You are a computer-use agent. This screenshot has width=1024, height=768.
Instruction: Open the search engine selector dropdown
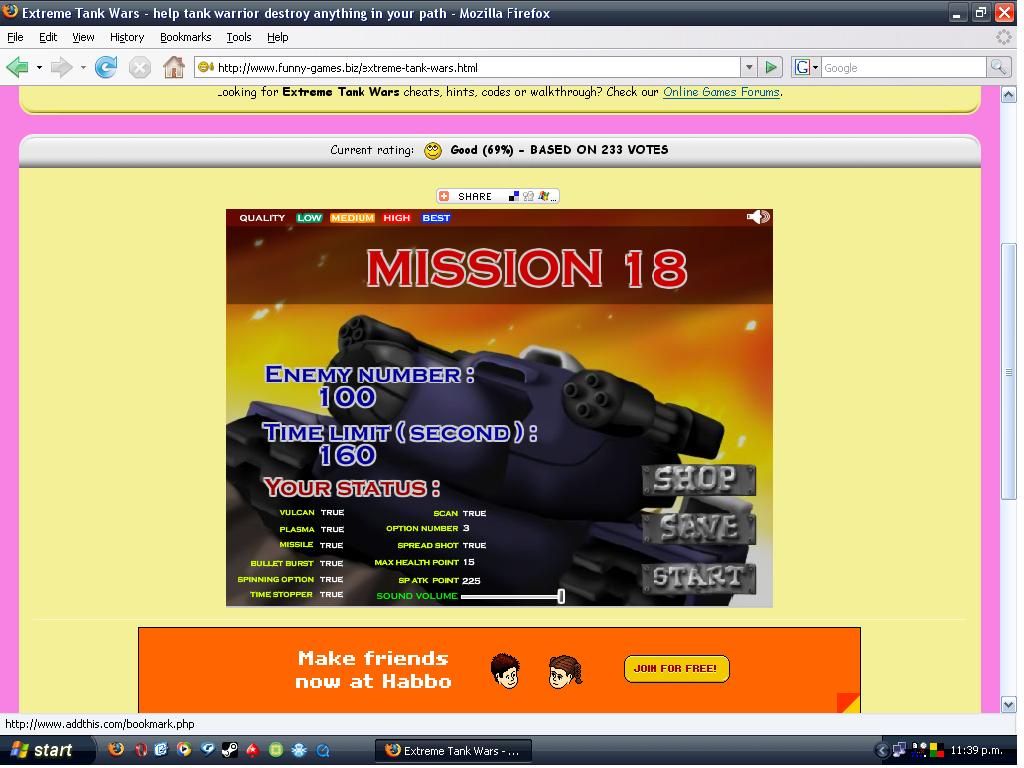pos(806,67)
